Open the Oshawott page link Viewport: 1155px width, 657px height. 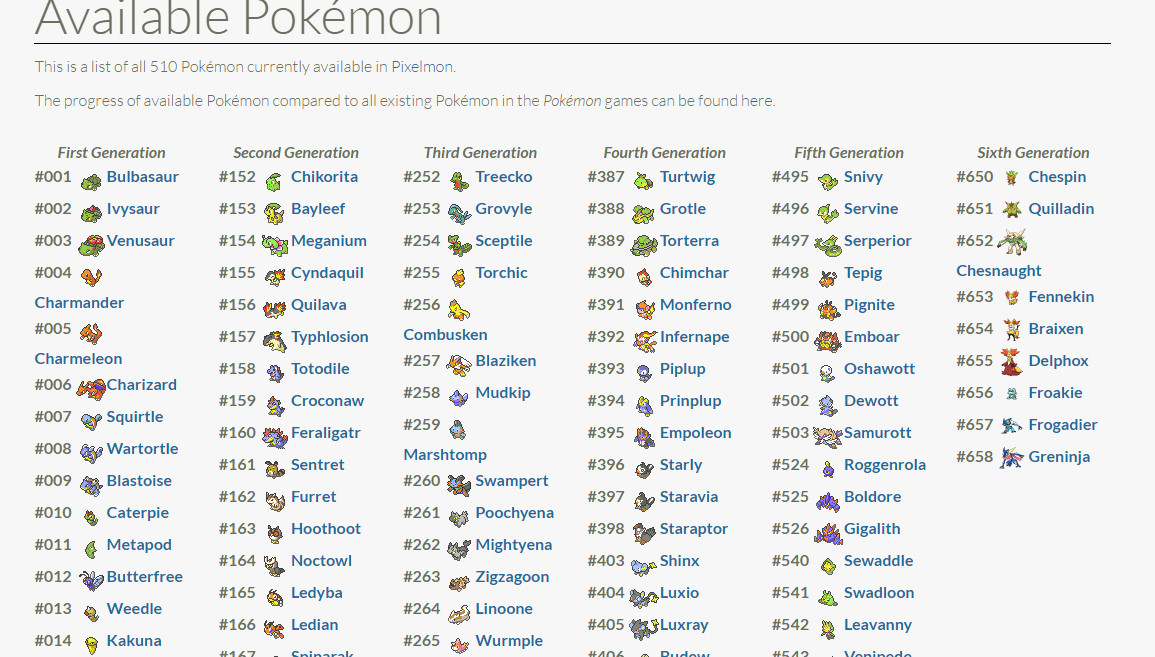(x=879, y=368)
